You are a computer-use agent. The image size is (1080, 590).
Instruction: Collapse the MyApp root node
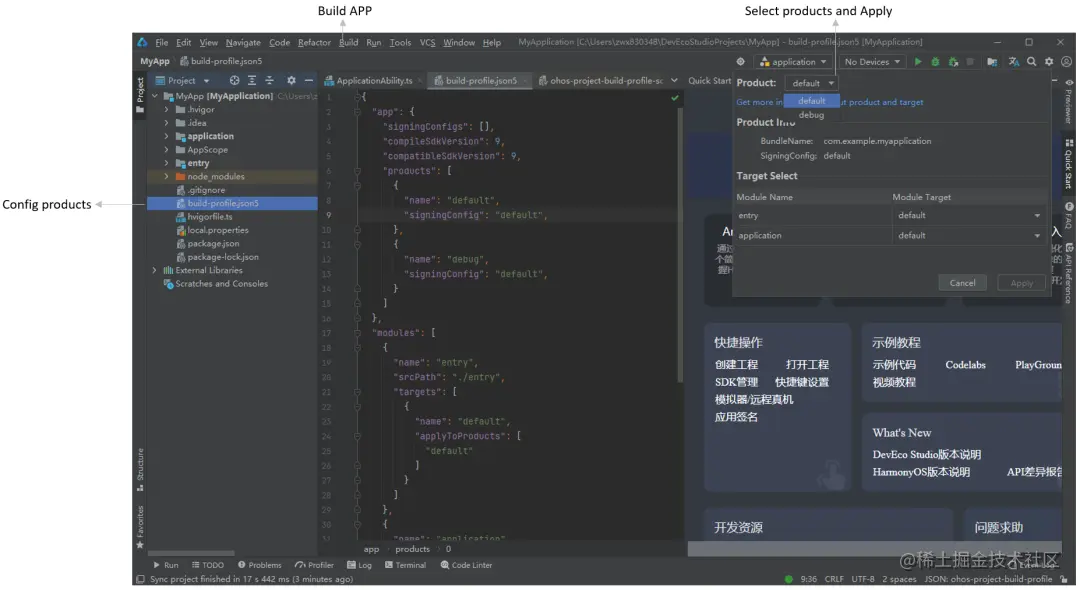point(154,96)
